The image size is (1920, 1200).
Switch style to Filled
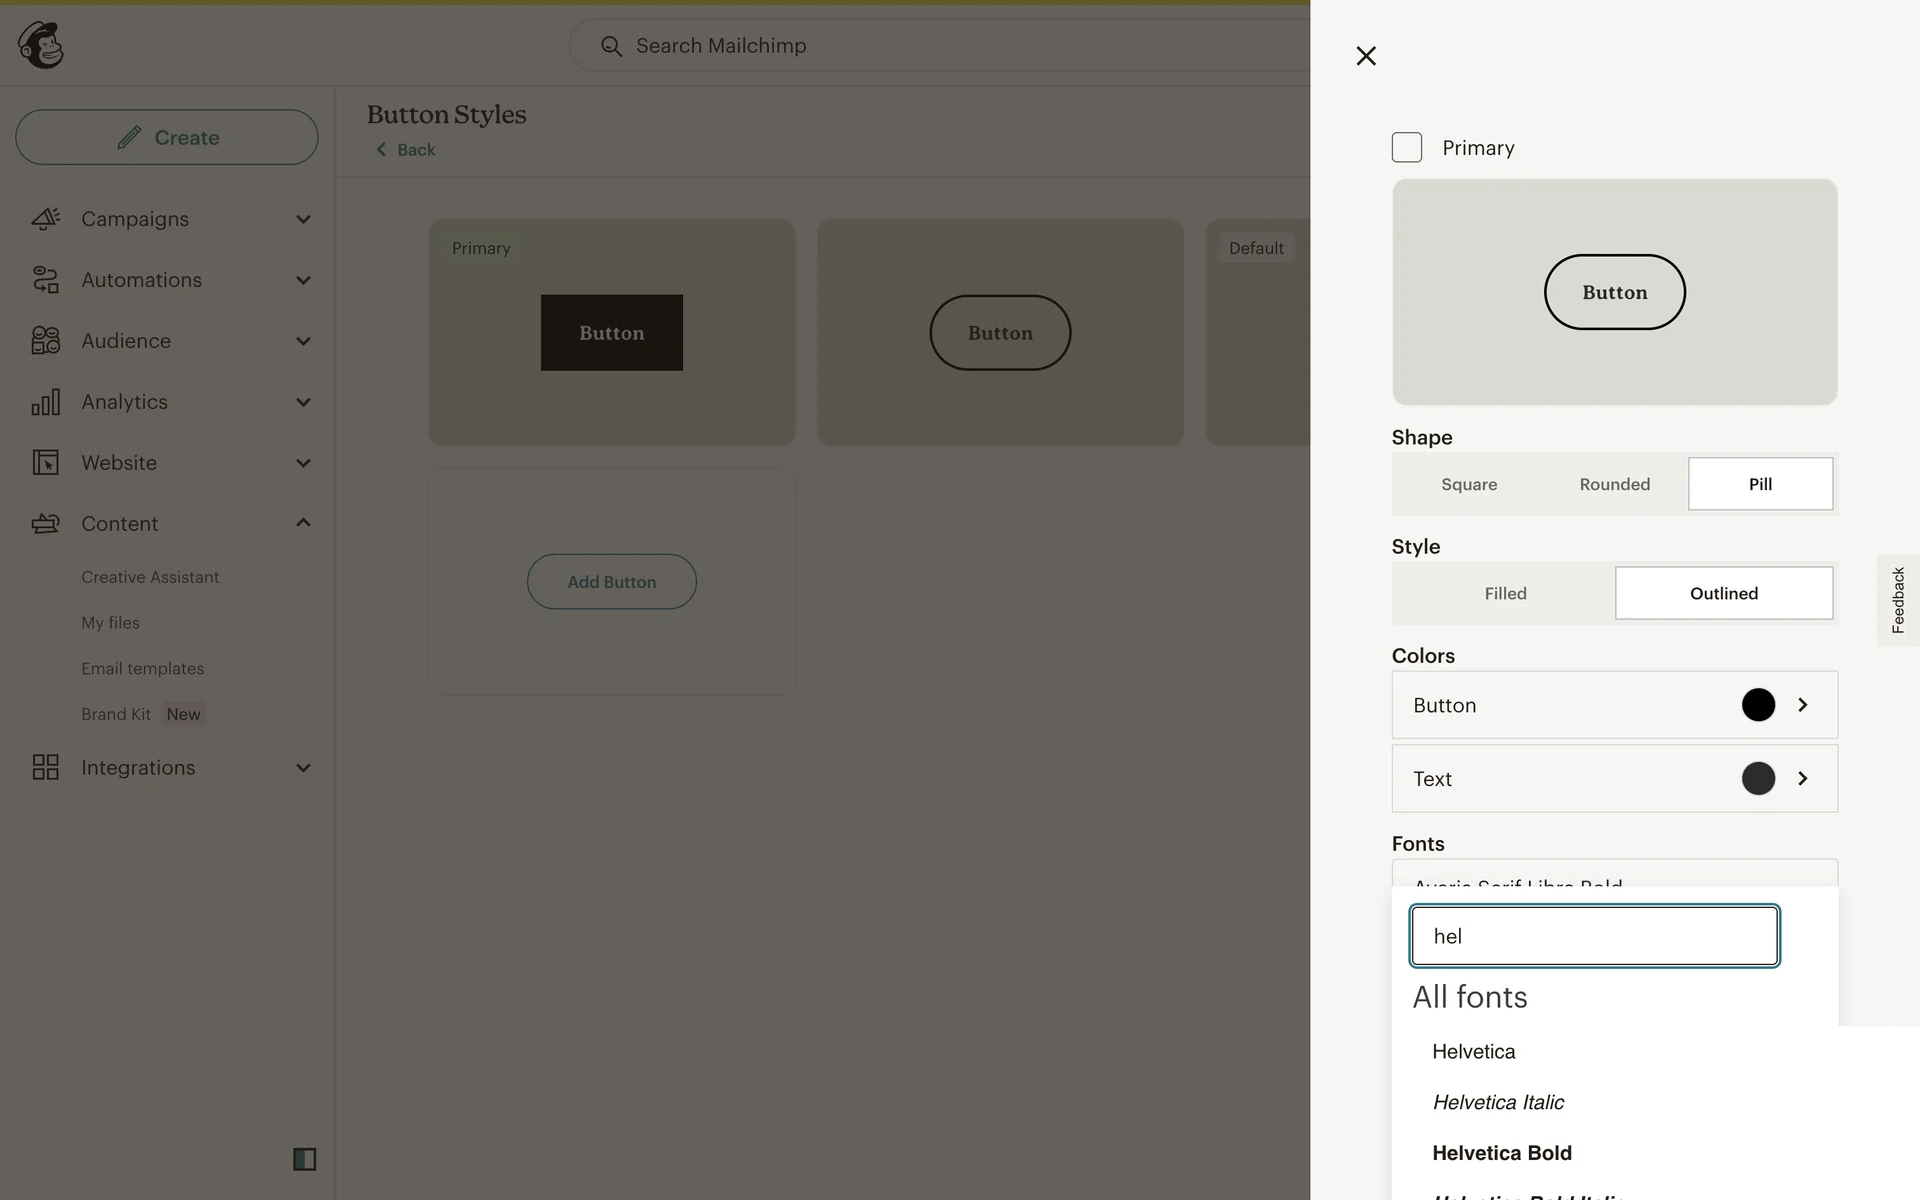click(1504, 593)
